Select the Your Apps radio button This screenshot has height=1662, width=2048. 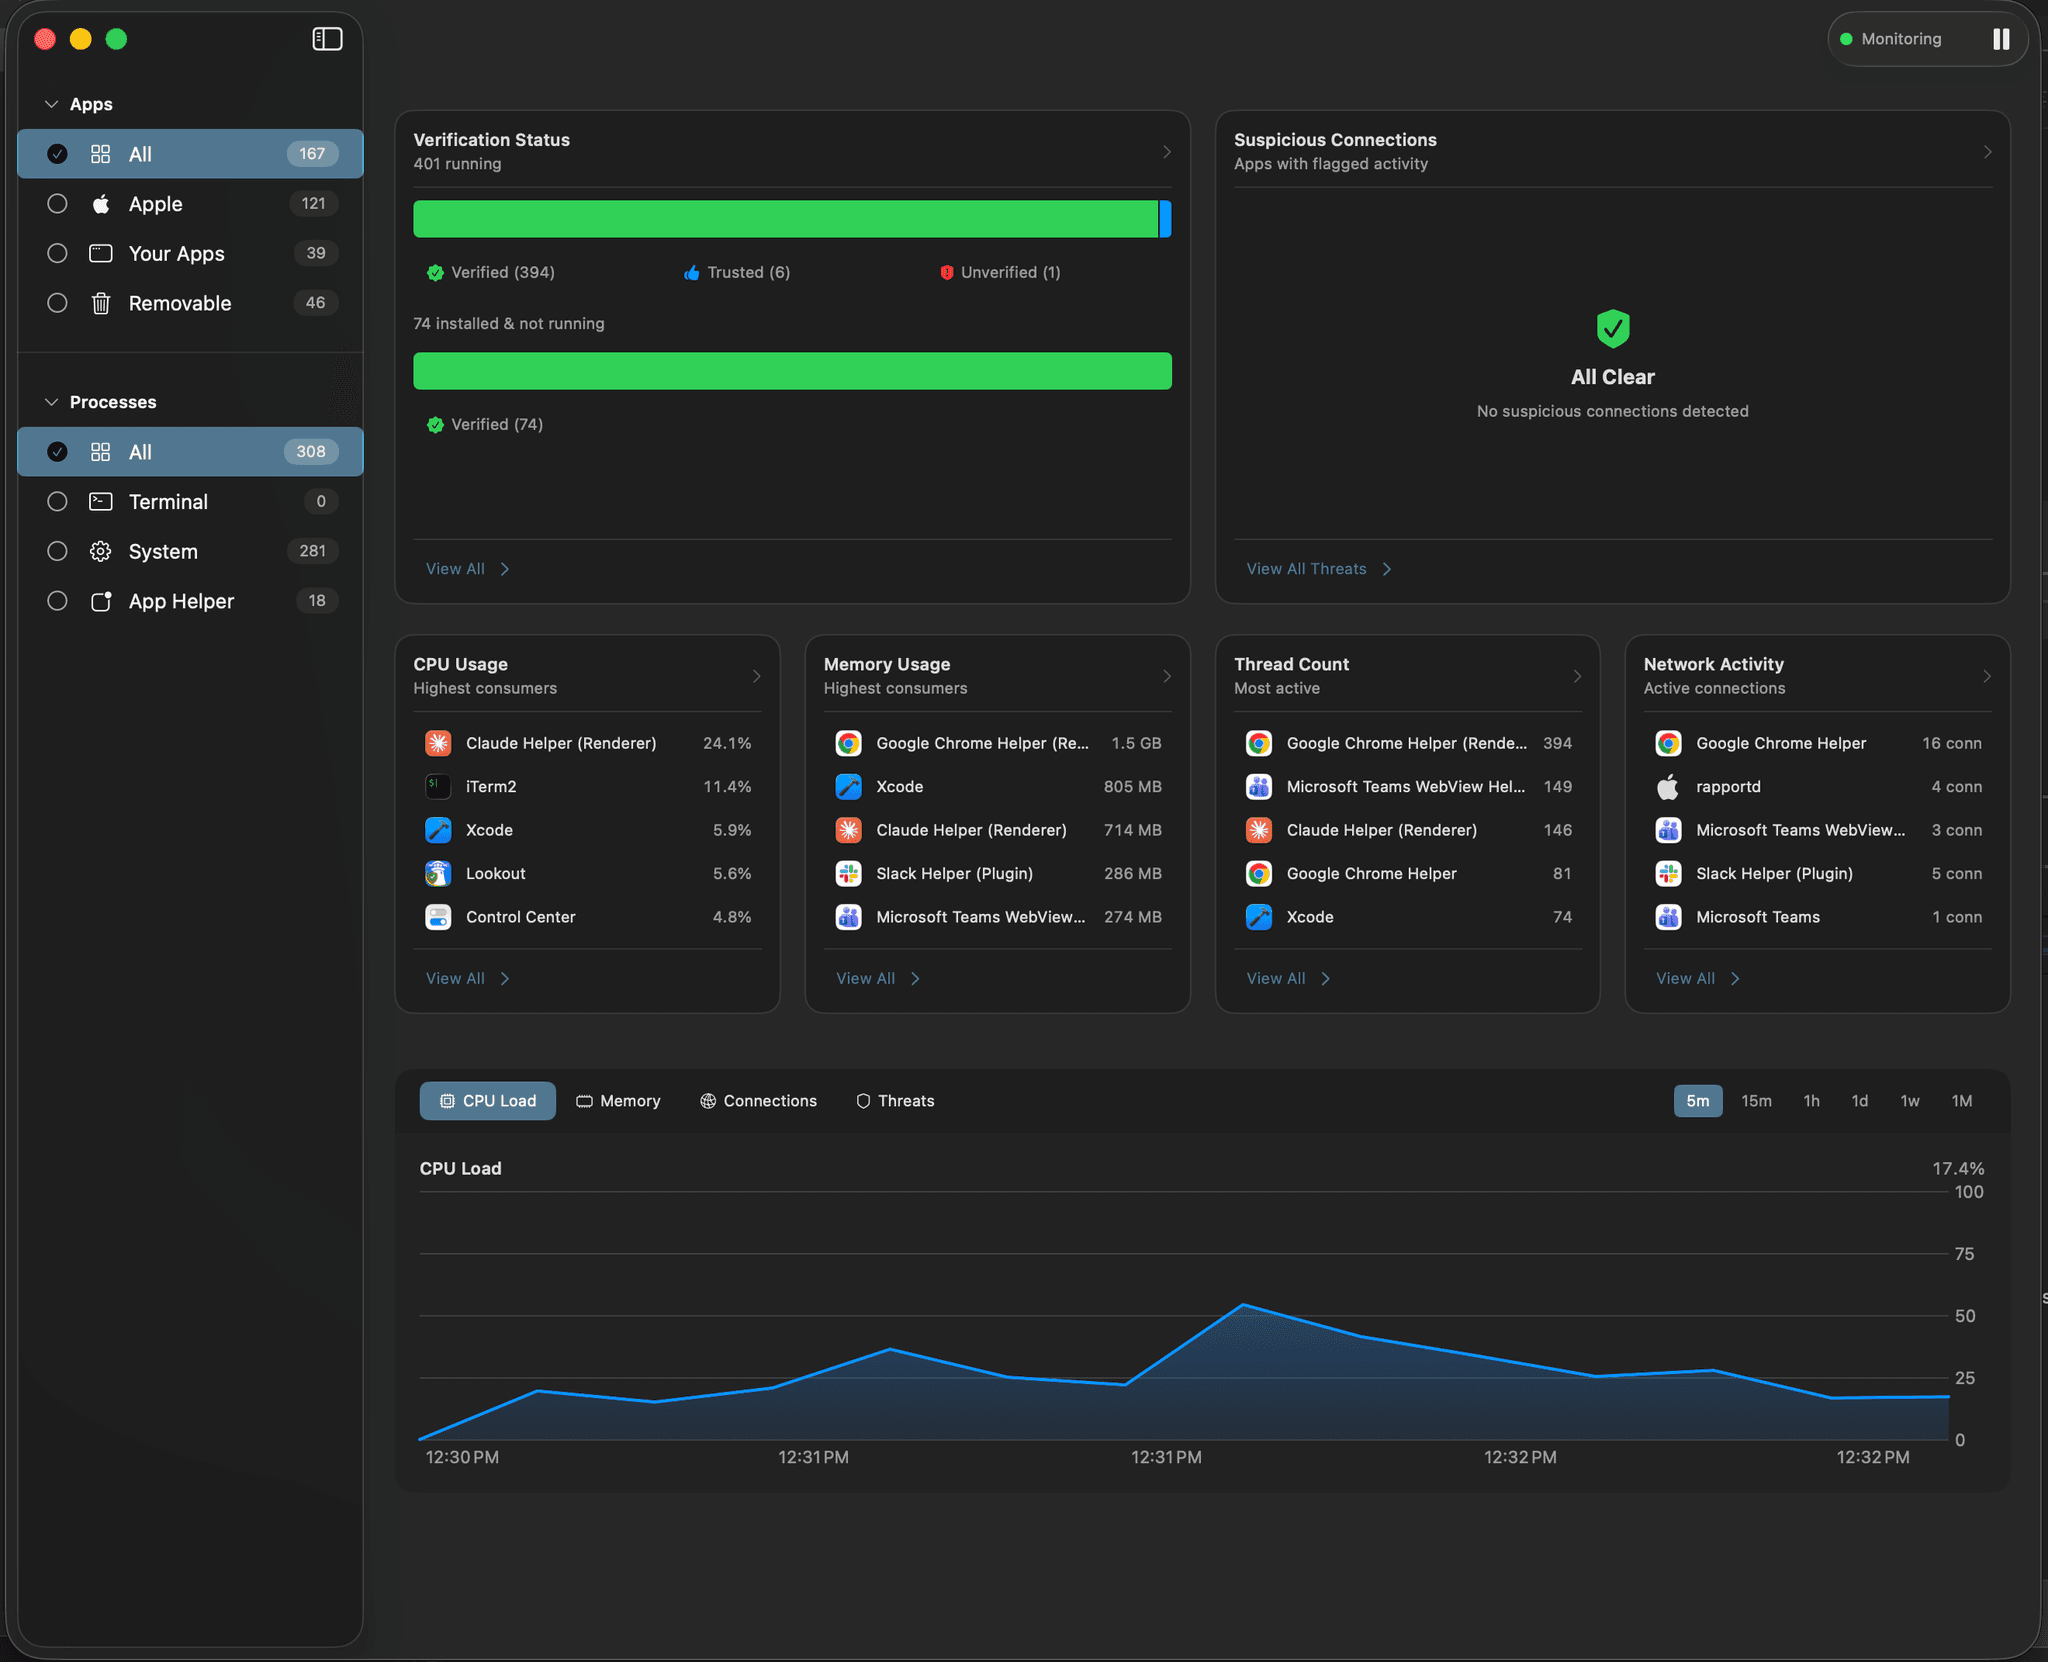click(x=57, y=253)
